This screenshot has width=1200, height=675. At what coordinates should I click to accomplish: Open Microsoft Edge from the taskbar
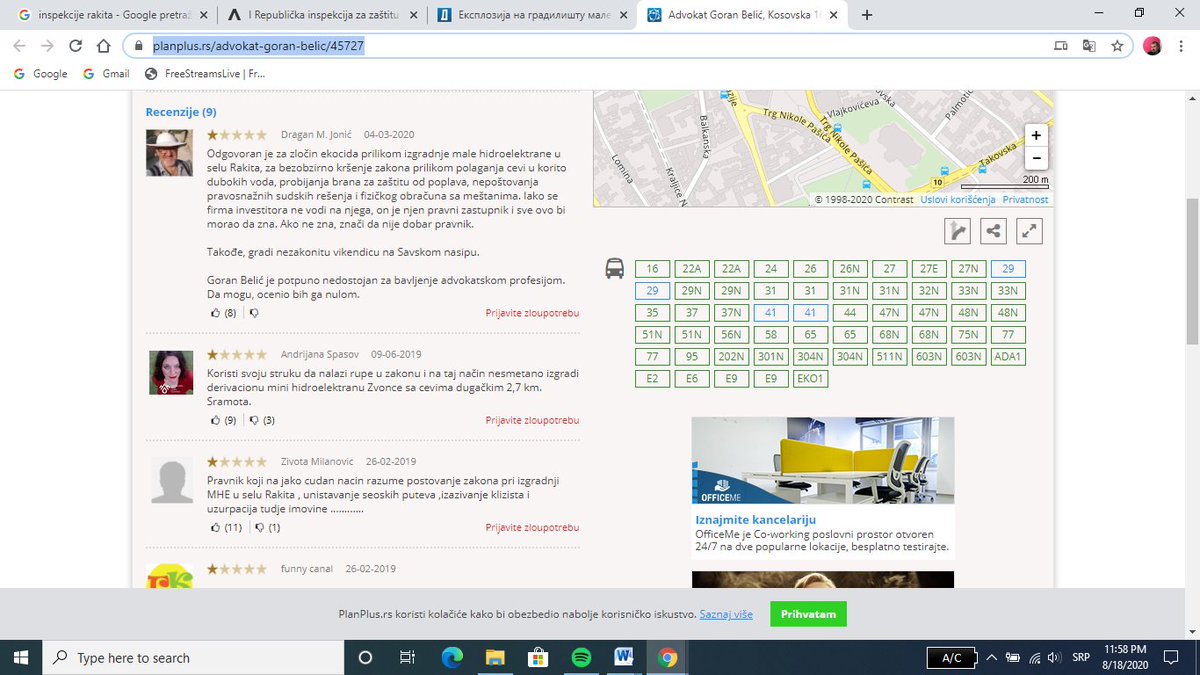[451, 657]
